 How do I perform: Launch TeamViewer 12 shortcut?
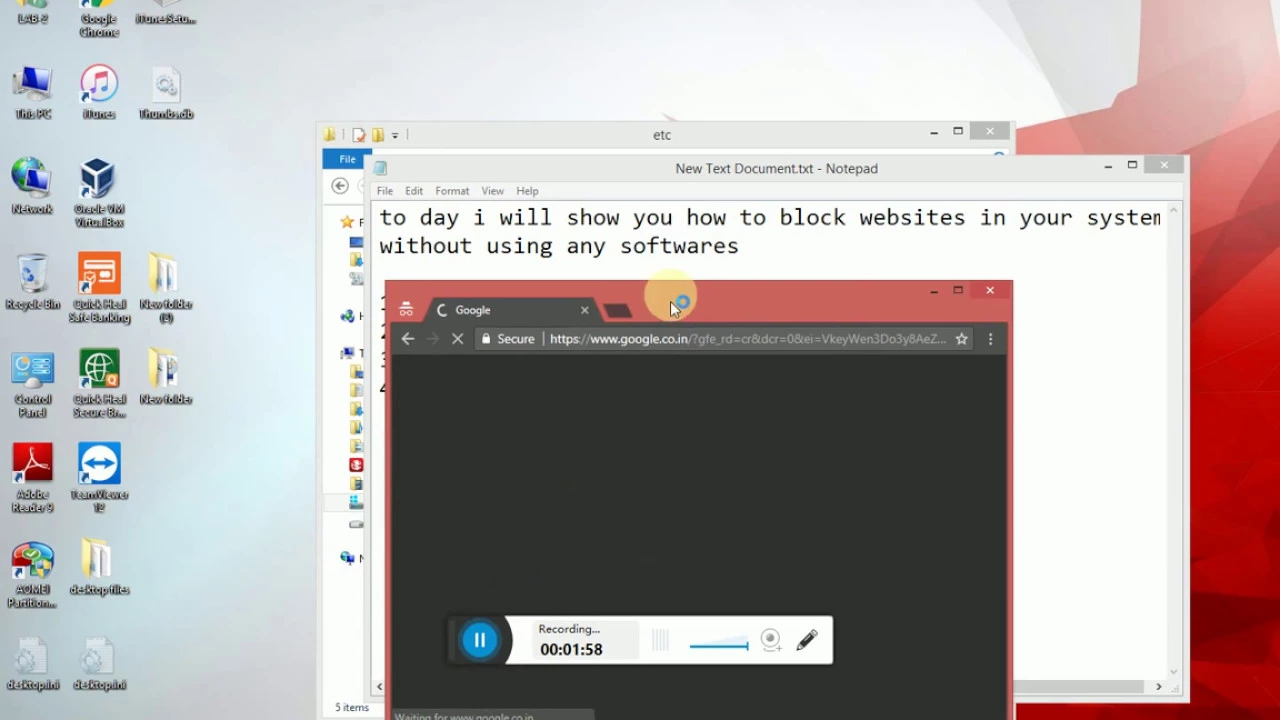pos(99,478)
